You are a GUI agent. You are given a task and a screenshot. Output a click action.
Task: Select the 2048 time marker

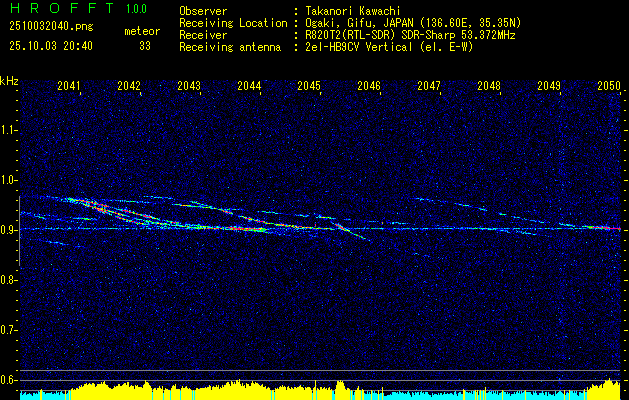click(489, 86)
